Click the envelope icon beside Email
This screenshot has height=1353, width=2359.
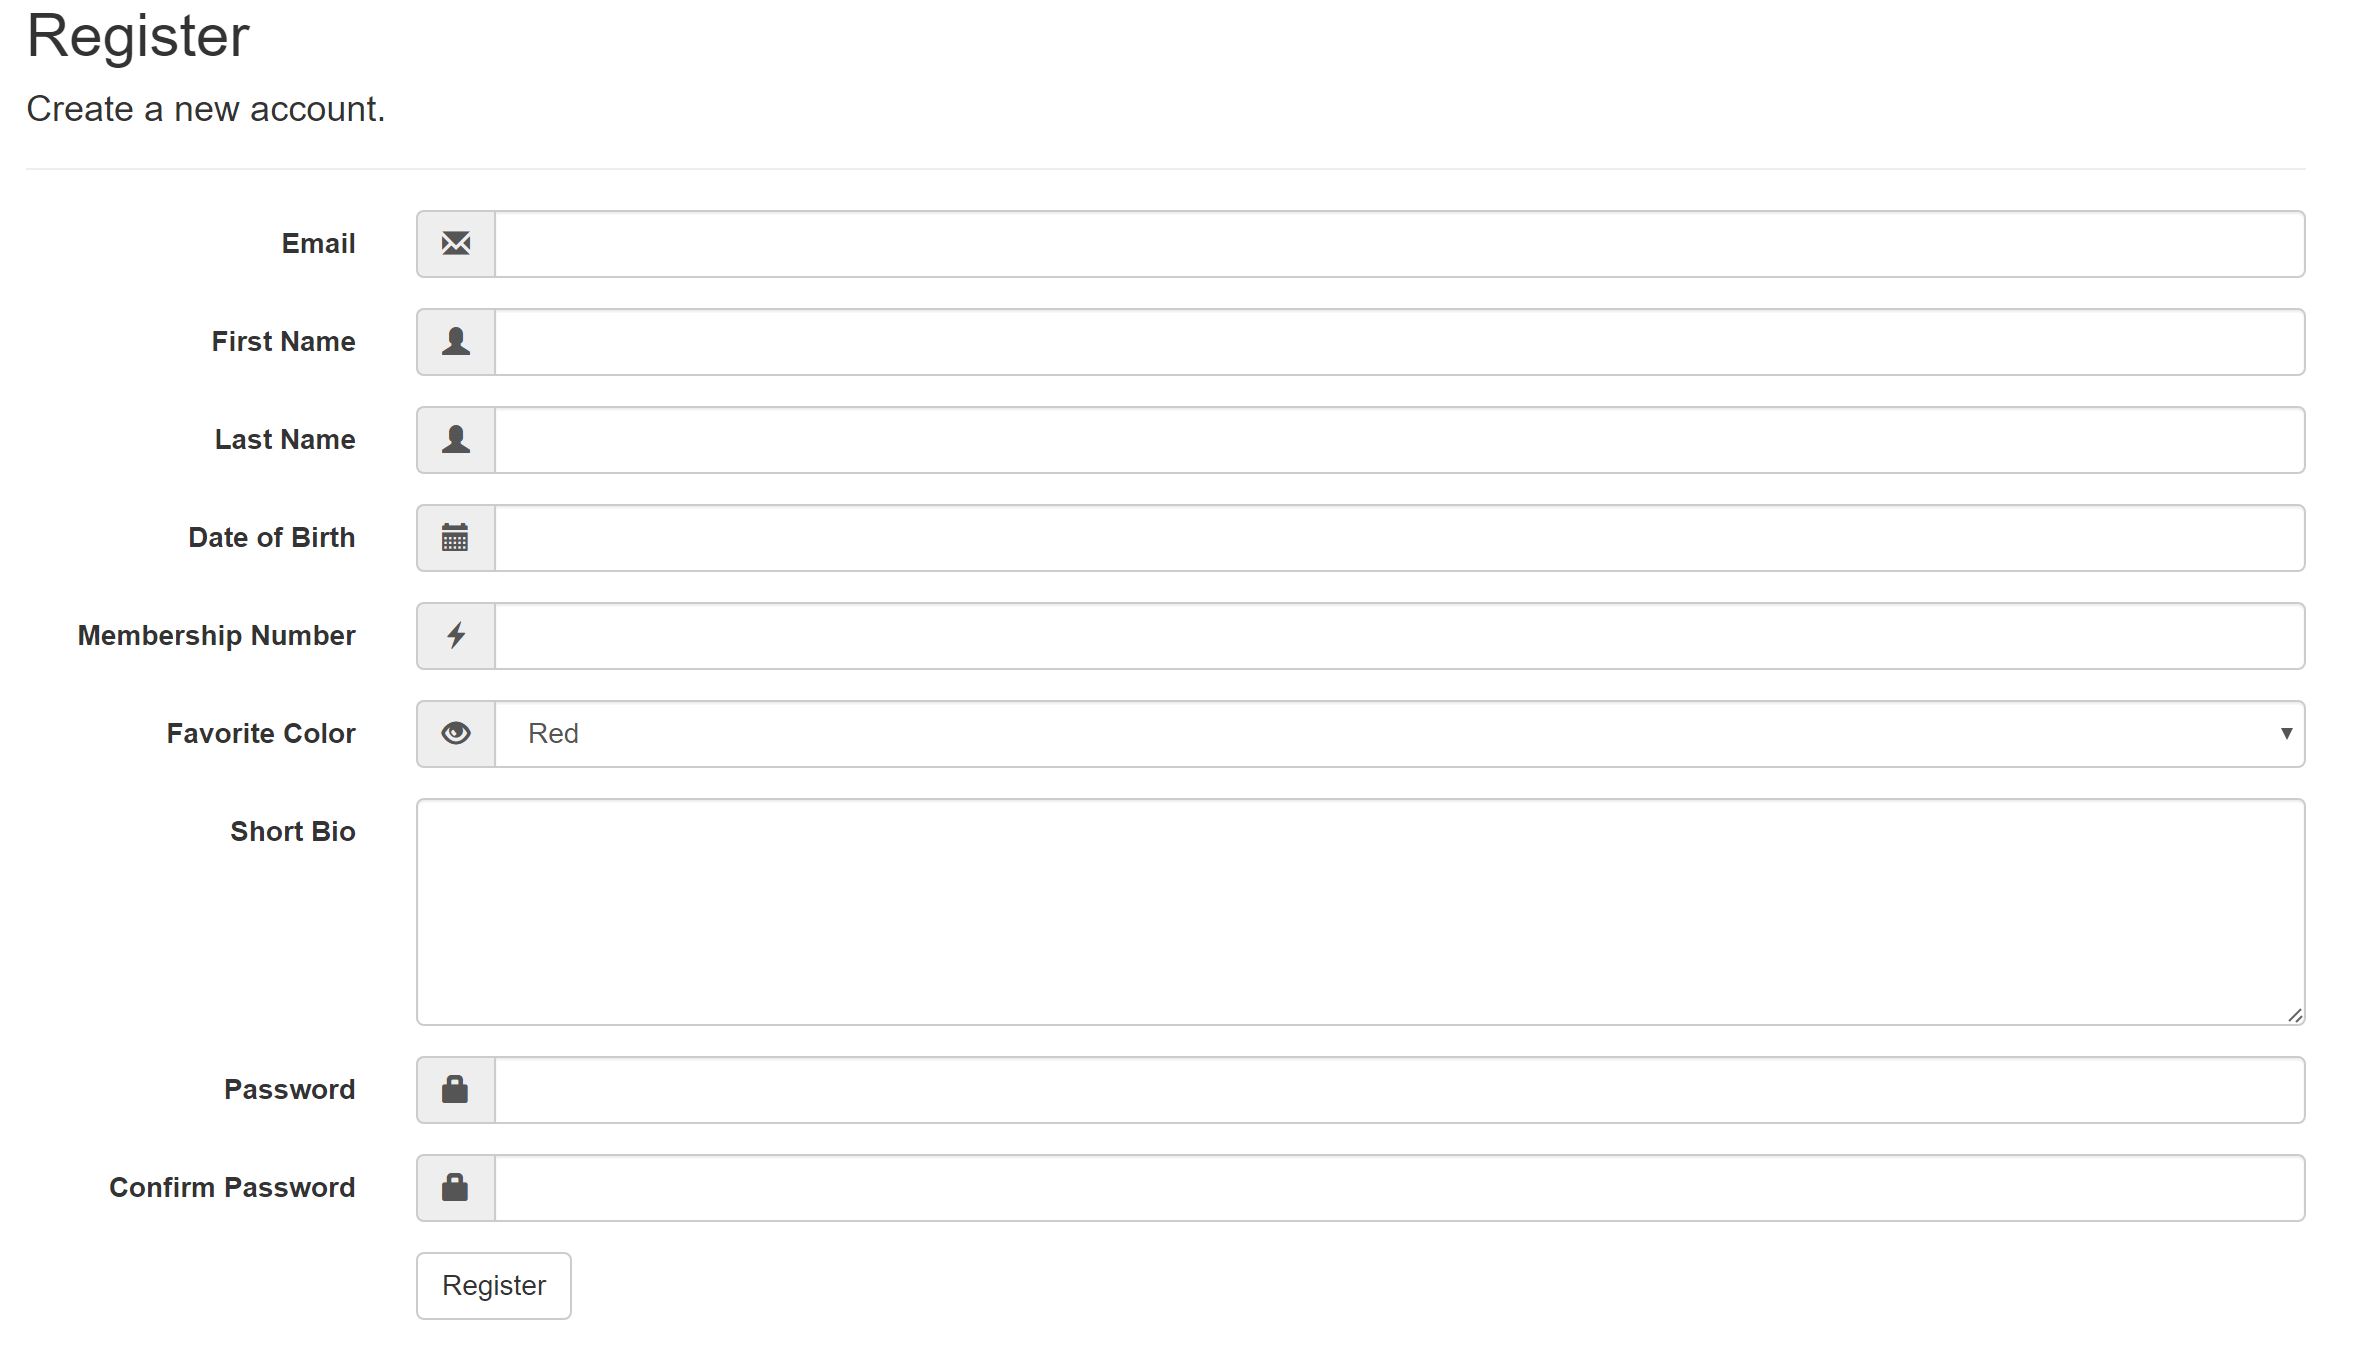tap(456, 243)
